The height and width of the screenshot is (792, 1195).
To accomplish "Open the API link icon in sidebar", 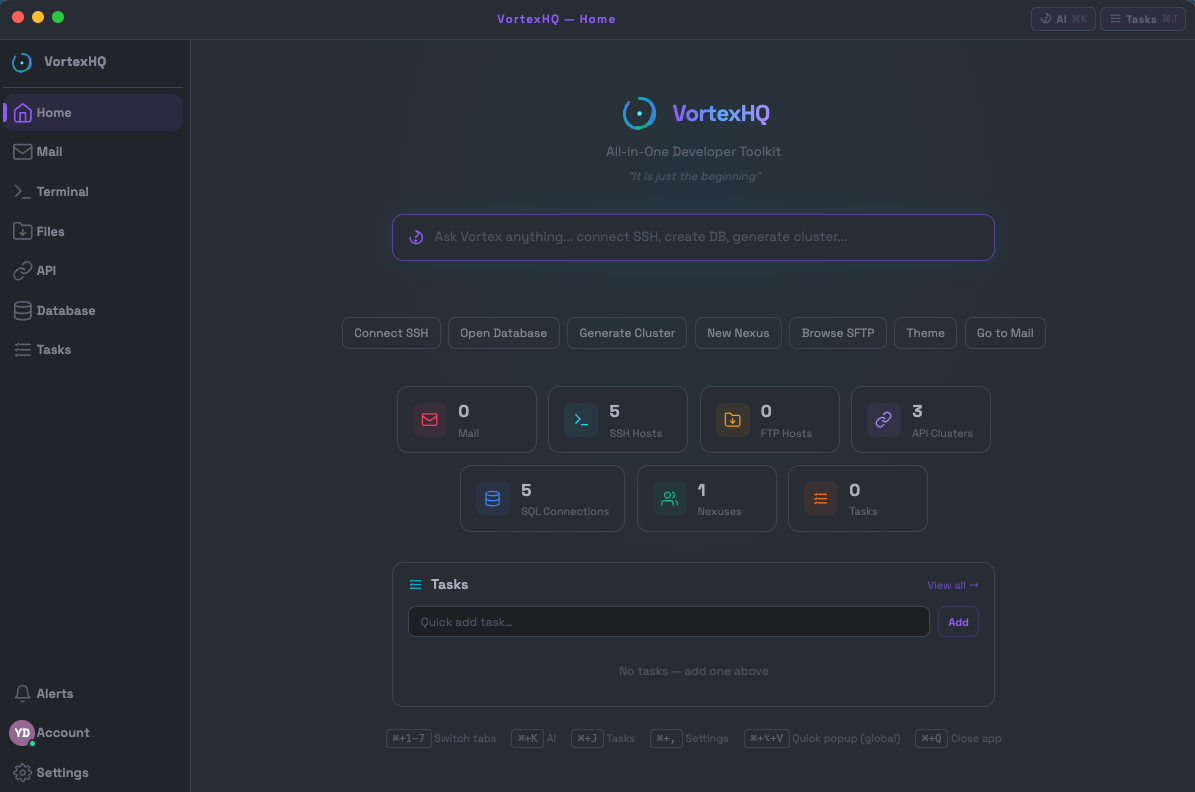I will 22,271.
